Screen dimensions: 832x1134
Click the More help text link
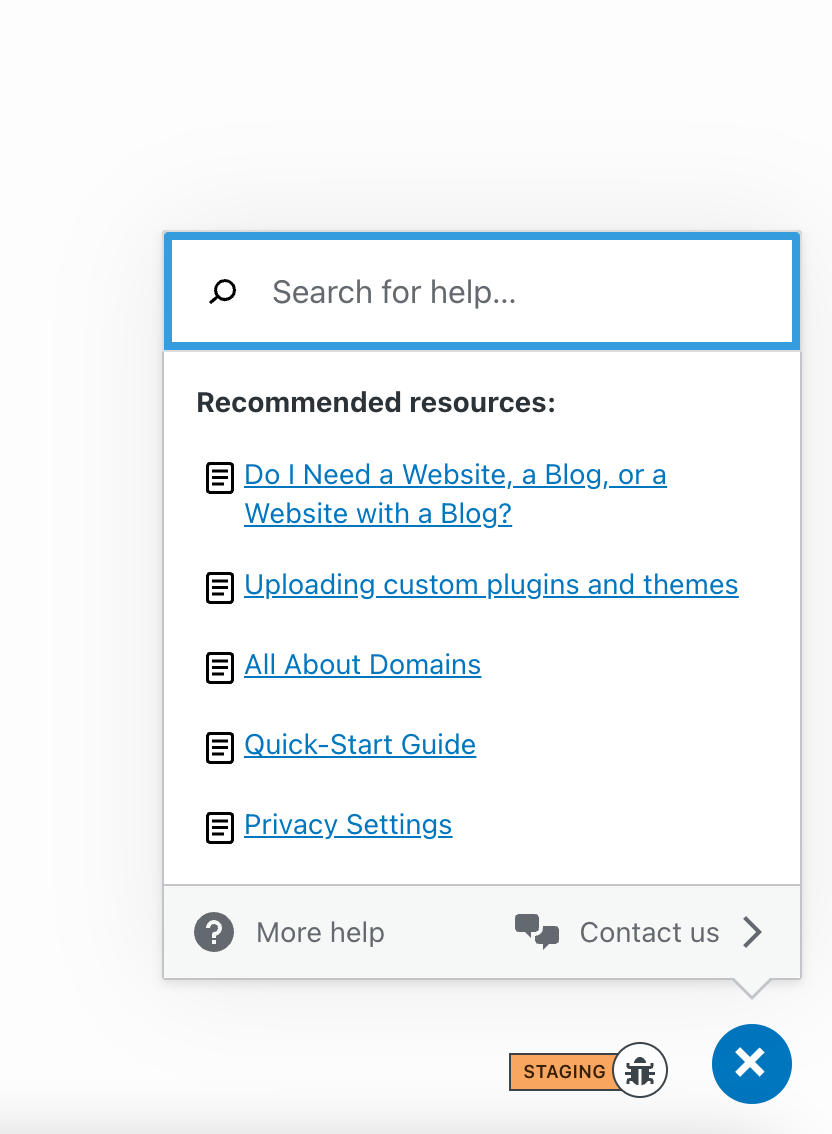point(320,933)
